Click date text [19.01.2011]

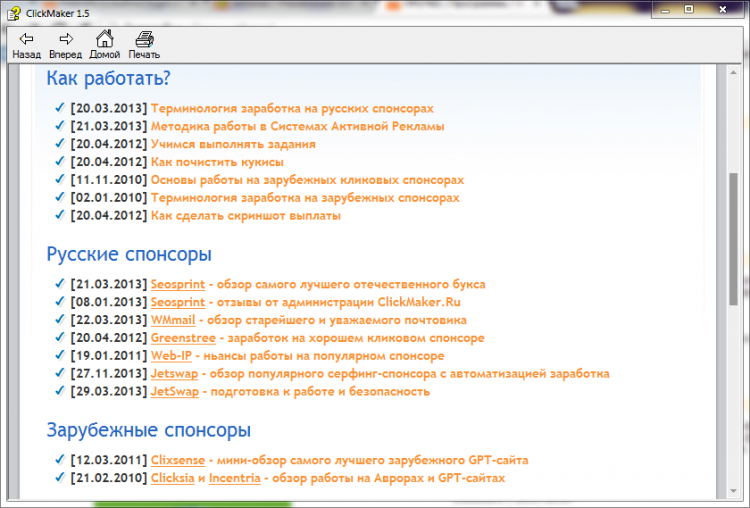point(109,356)
